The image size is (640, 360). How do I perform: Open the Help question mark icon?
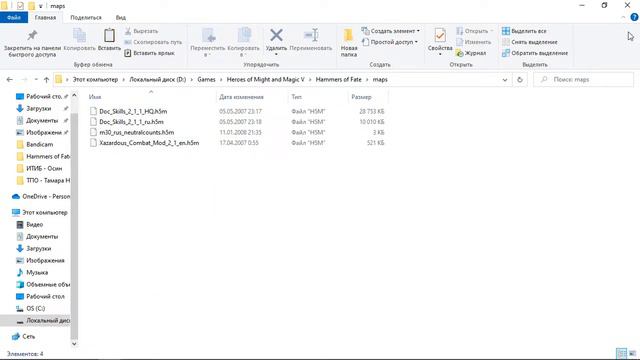[634, 17]
